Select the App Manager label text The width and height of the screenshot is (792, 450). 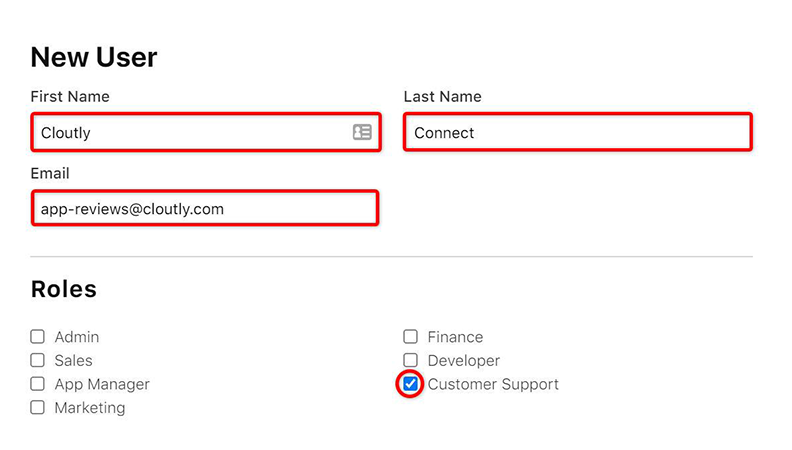point(102,384)
